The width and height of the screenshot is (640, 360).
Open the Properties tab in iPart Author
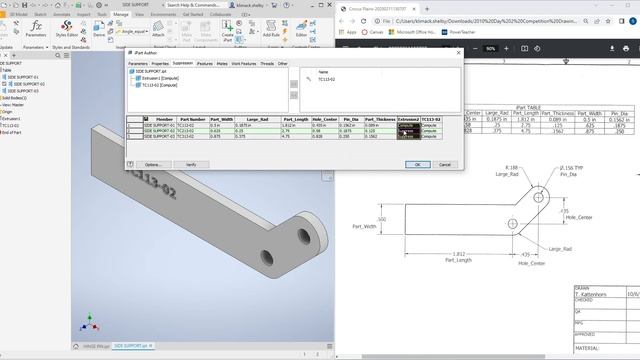click(x=160, y=64)
